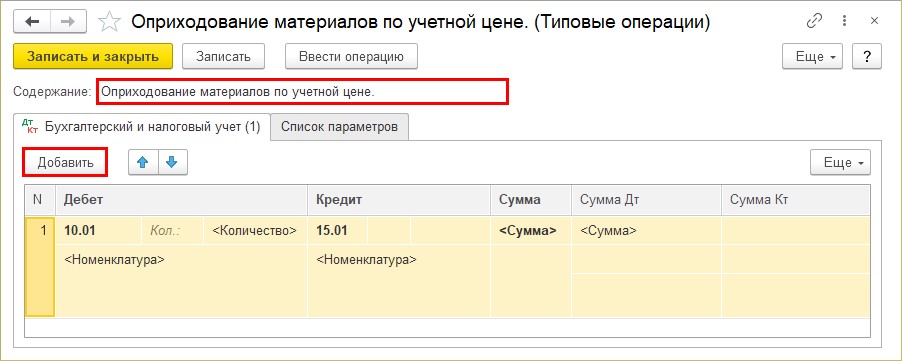Switch to Список параметров tab
The height and width of the screenshot is (361, 902).
(339, 127)
